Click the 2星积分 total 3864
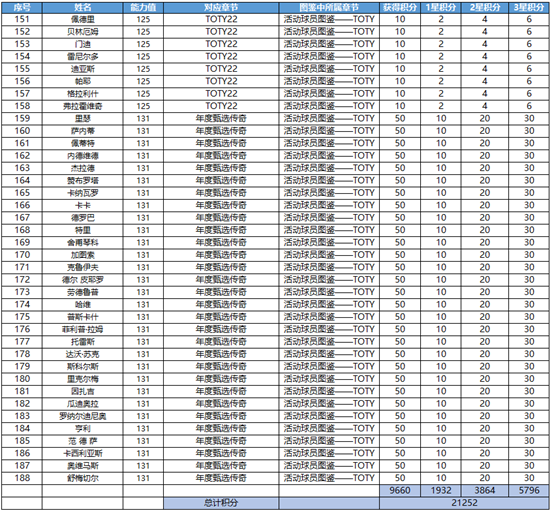Image resolution: width=554 pixels, height=513 pixels. [x=485, y=490]
